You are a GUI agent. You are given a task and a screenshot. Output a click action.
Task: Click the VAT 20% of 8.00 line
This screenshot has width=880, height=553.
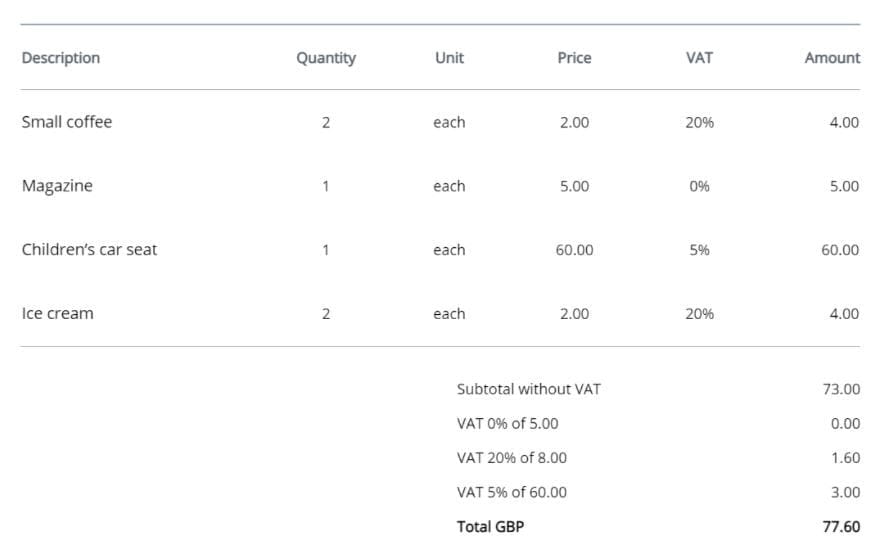(511, 458)
